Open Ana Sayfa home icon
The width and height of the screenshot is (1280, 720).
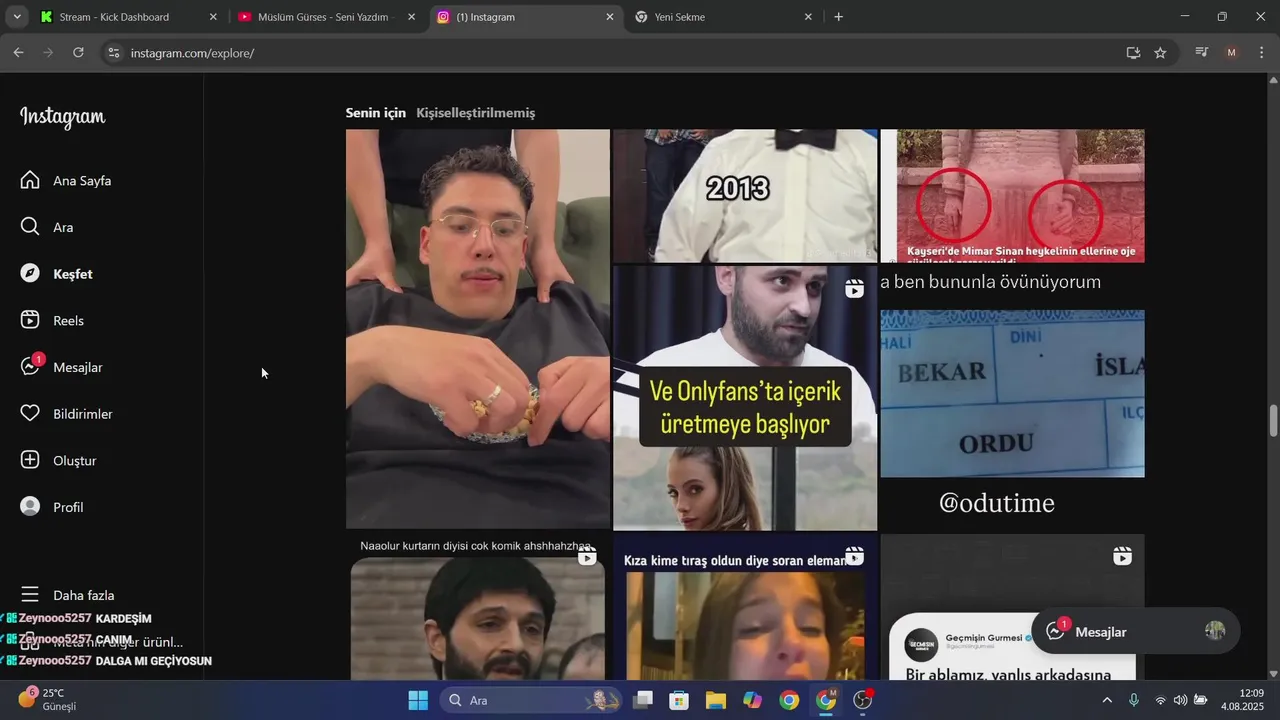pos(30,180)
